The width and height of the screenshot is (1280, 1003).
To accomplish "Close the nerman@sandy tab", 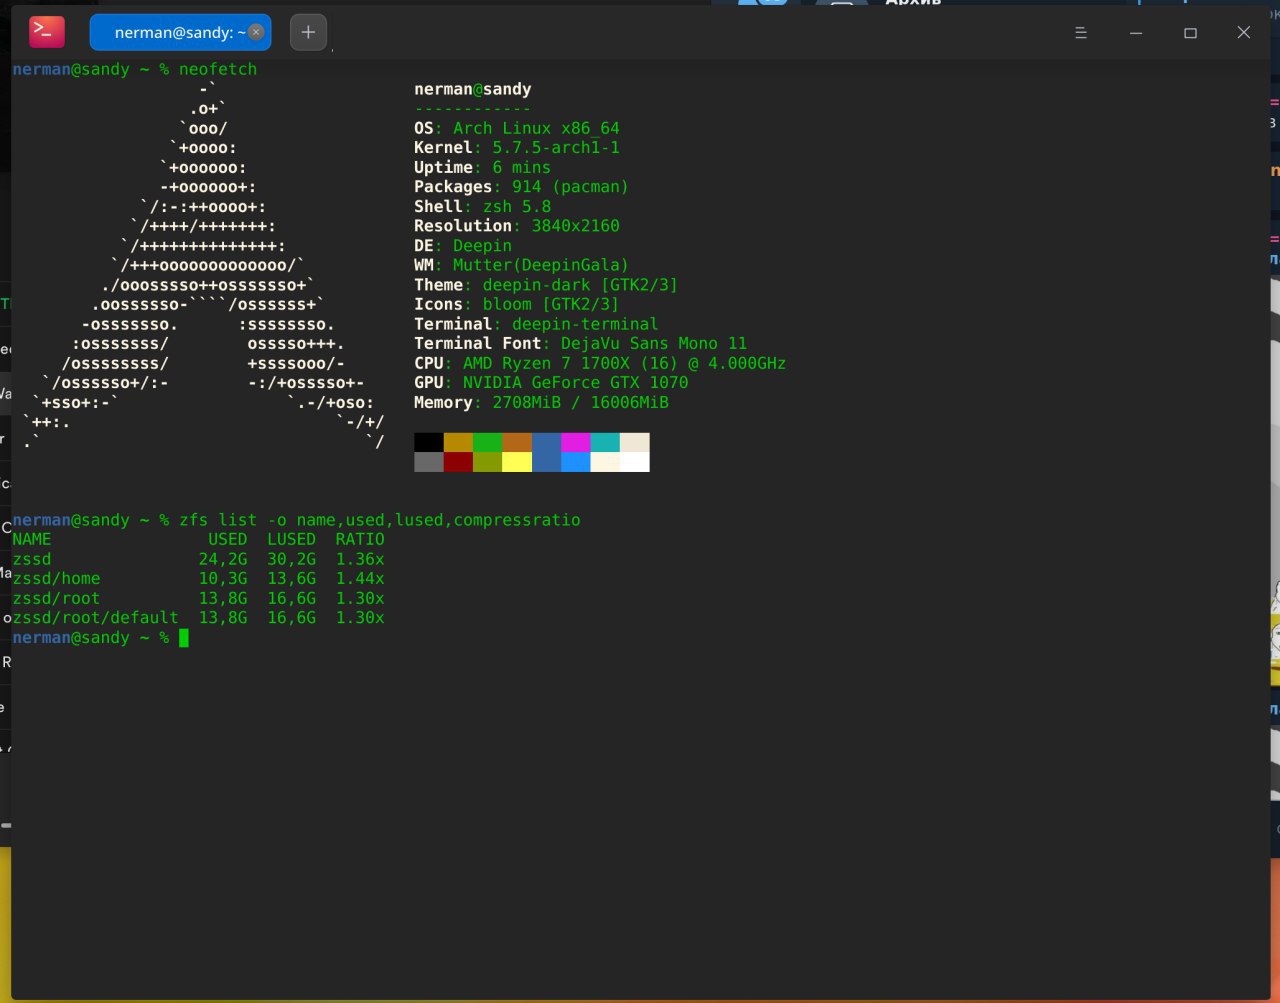I will coord(256,32).
